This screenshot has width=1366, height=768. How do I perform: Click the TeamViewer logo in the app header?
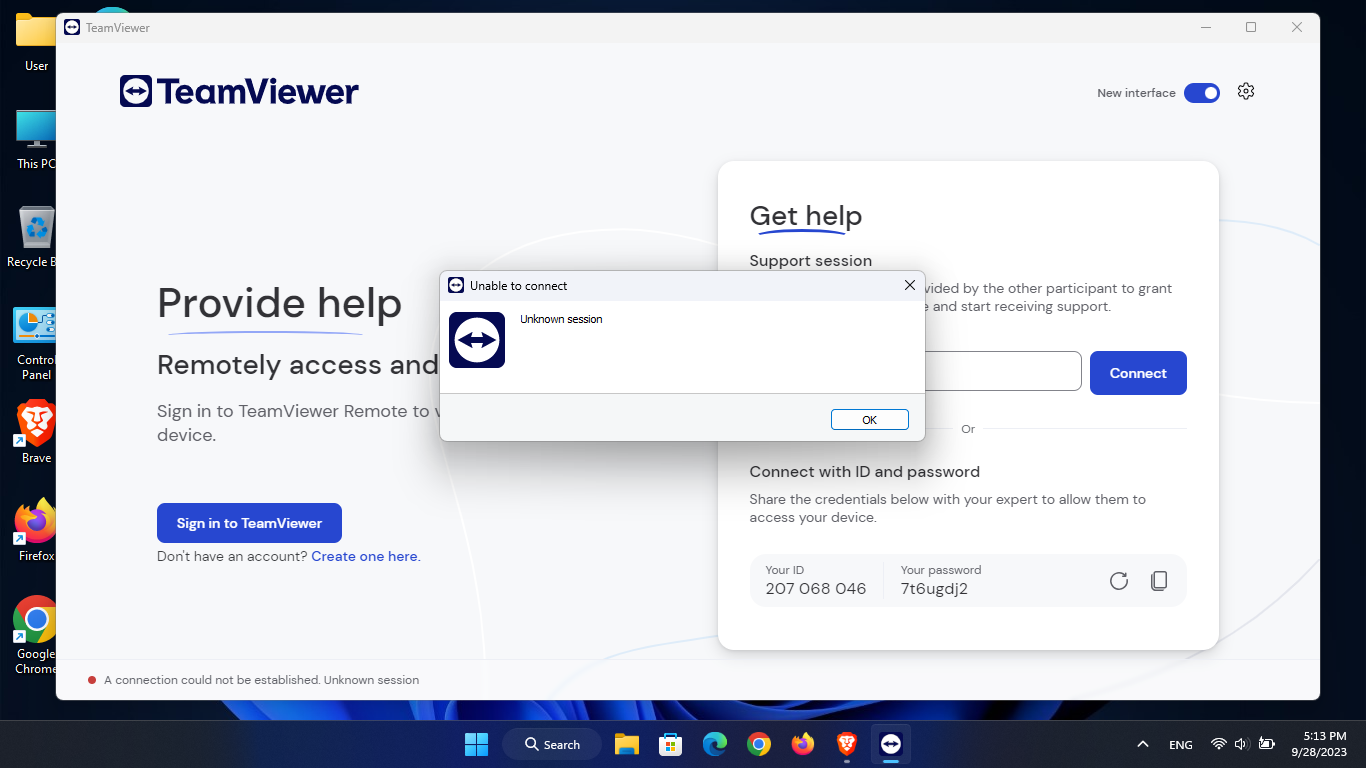(238, 91)
